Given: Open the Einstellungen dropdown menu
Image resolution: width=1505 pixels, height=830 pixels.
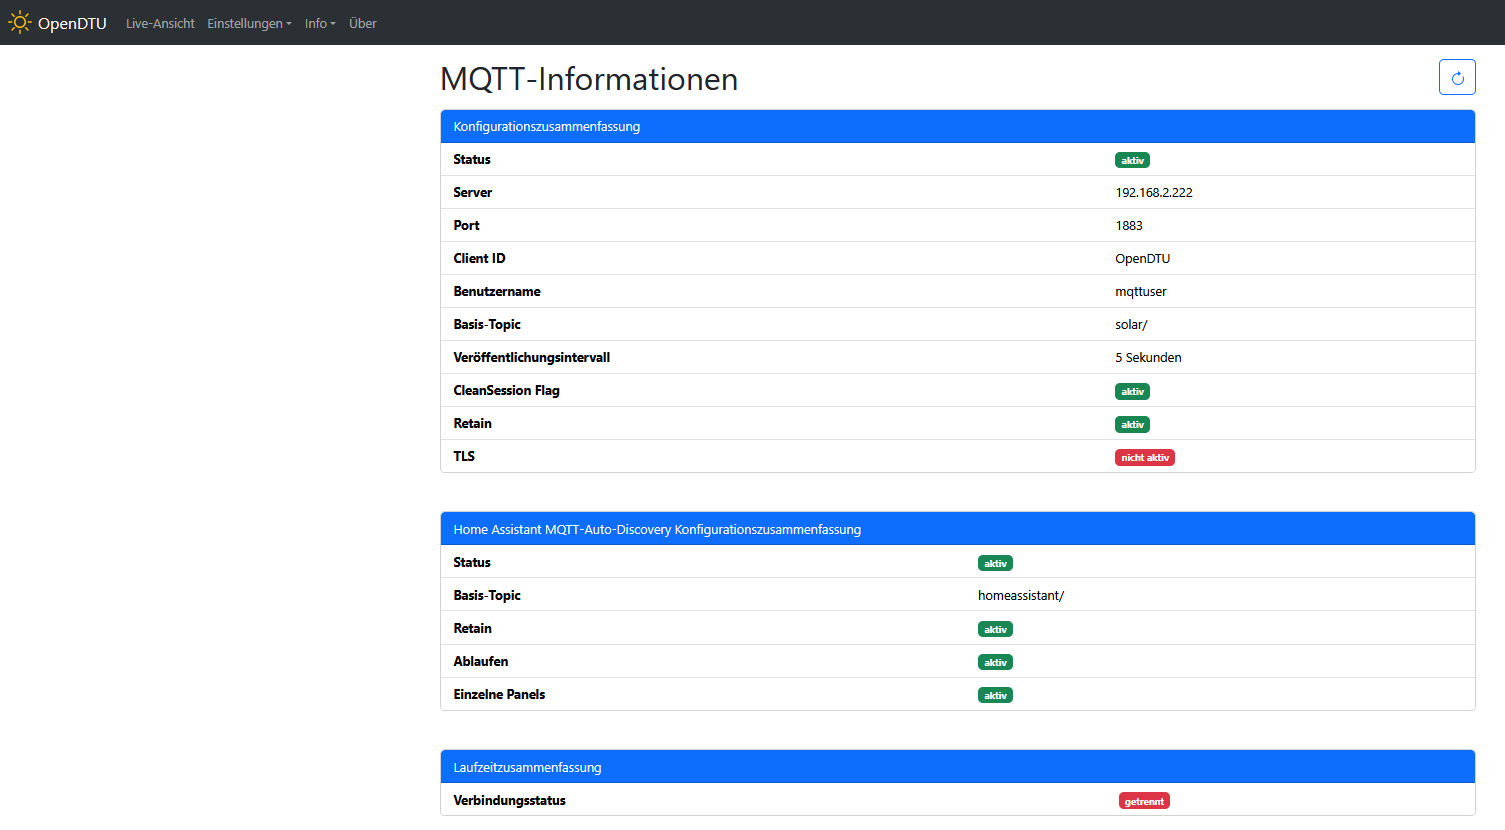Looking at the screenshot, I should pyautogui.click(x=249, y=23).
